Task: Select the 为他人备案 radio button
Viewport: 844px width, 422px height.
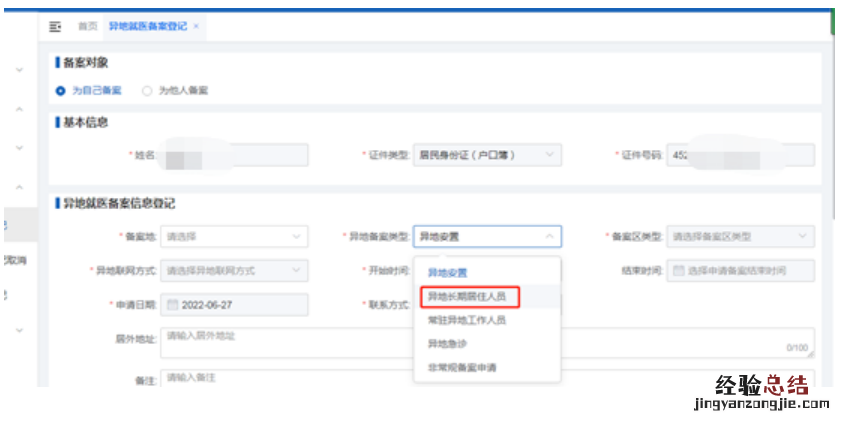Action: (x=147, y=90)
